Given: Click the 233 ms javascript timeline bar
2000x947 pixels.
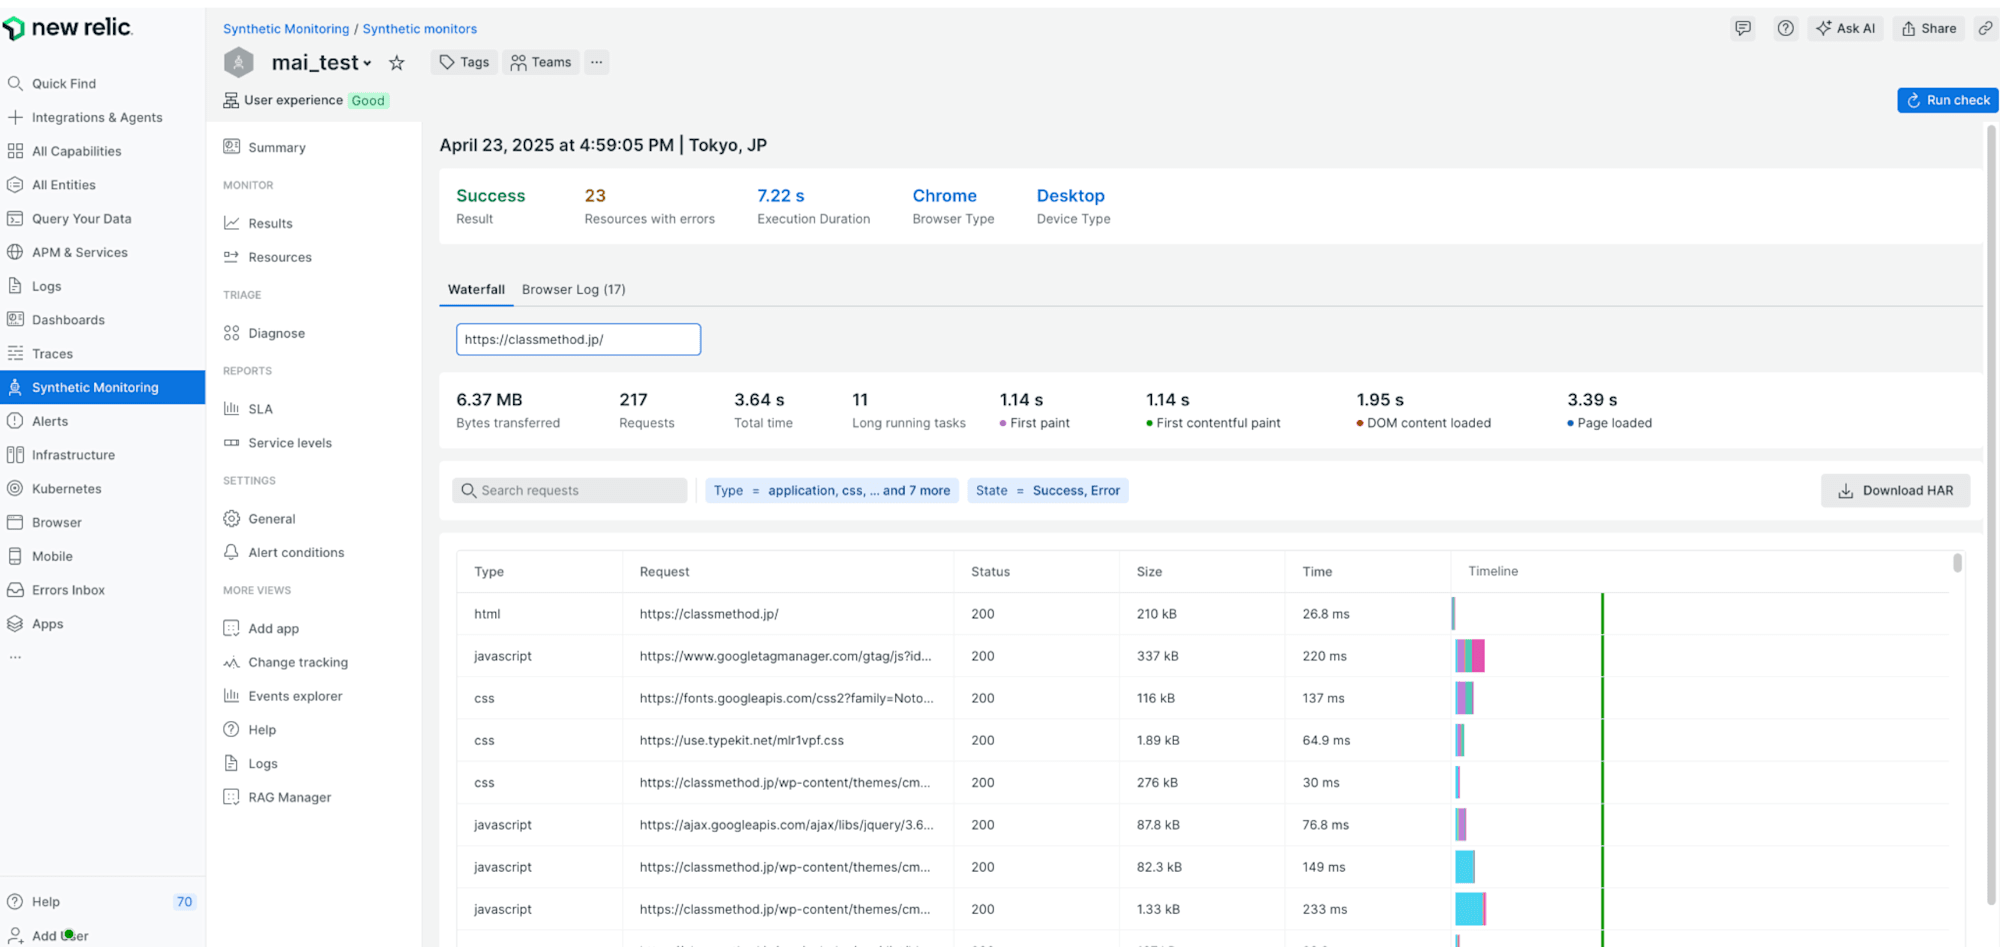Looking at the screenshot, I should click(1470, 909).
